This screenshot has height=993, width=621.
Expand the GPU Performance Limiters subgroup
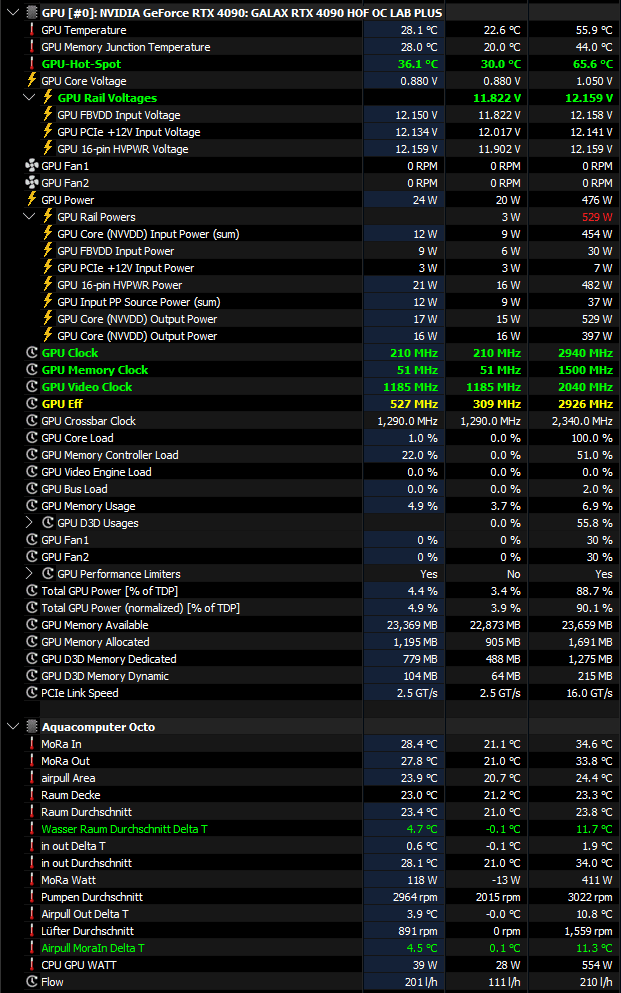[x=28, y=574]
